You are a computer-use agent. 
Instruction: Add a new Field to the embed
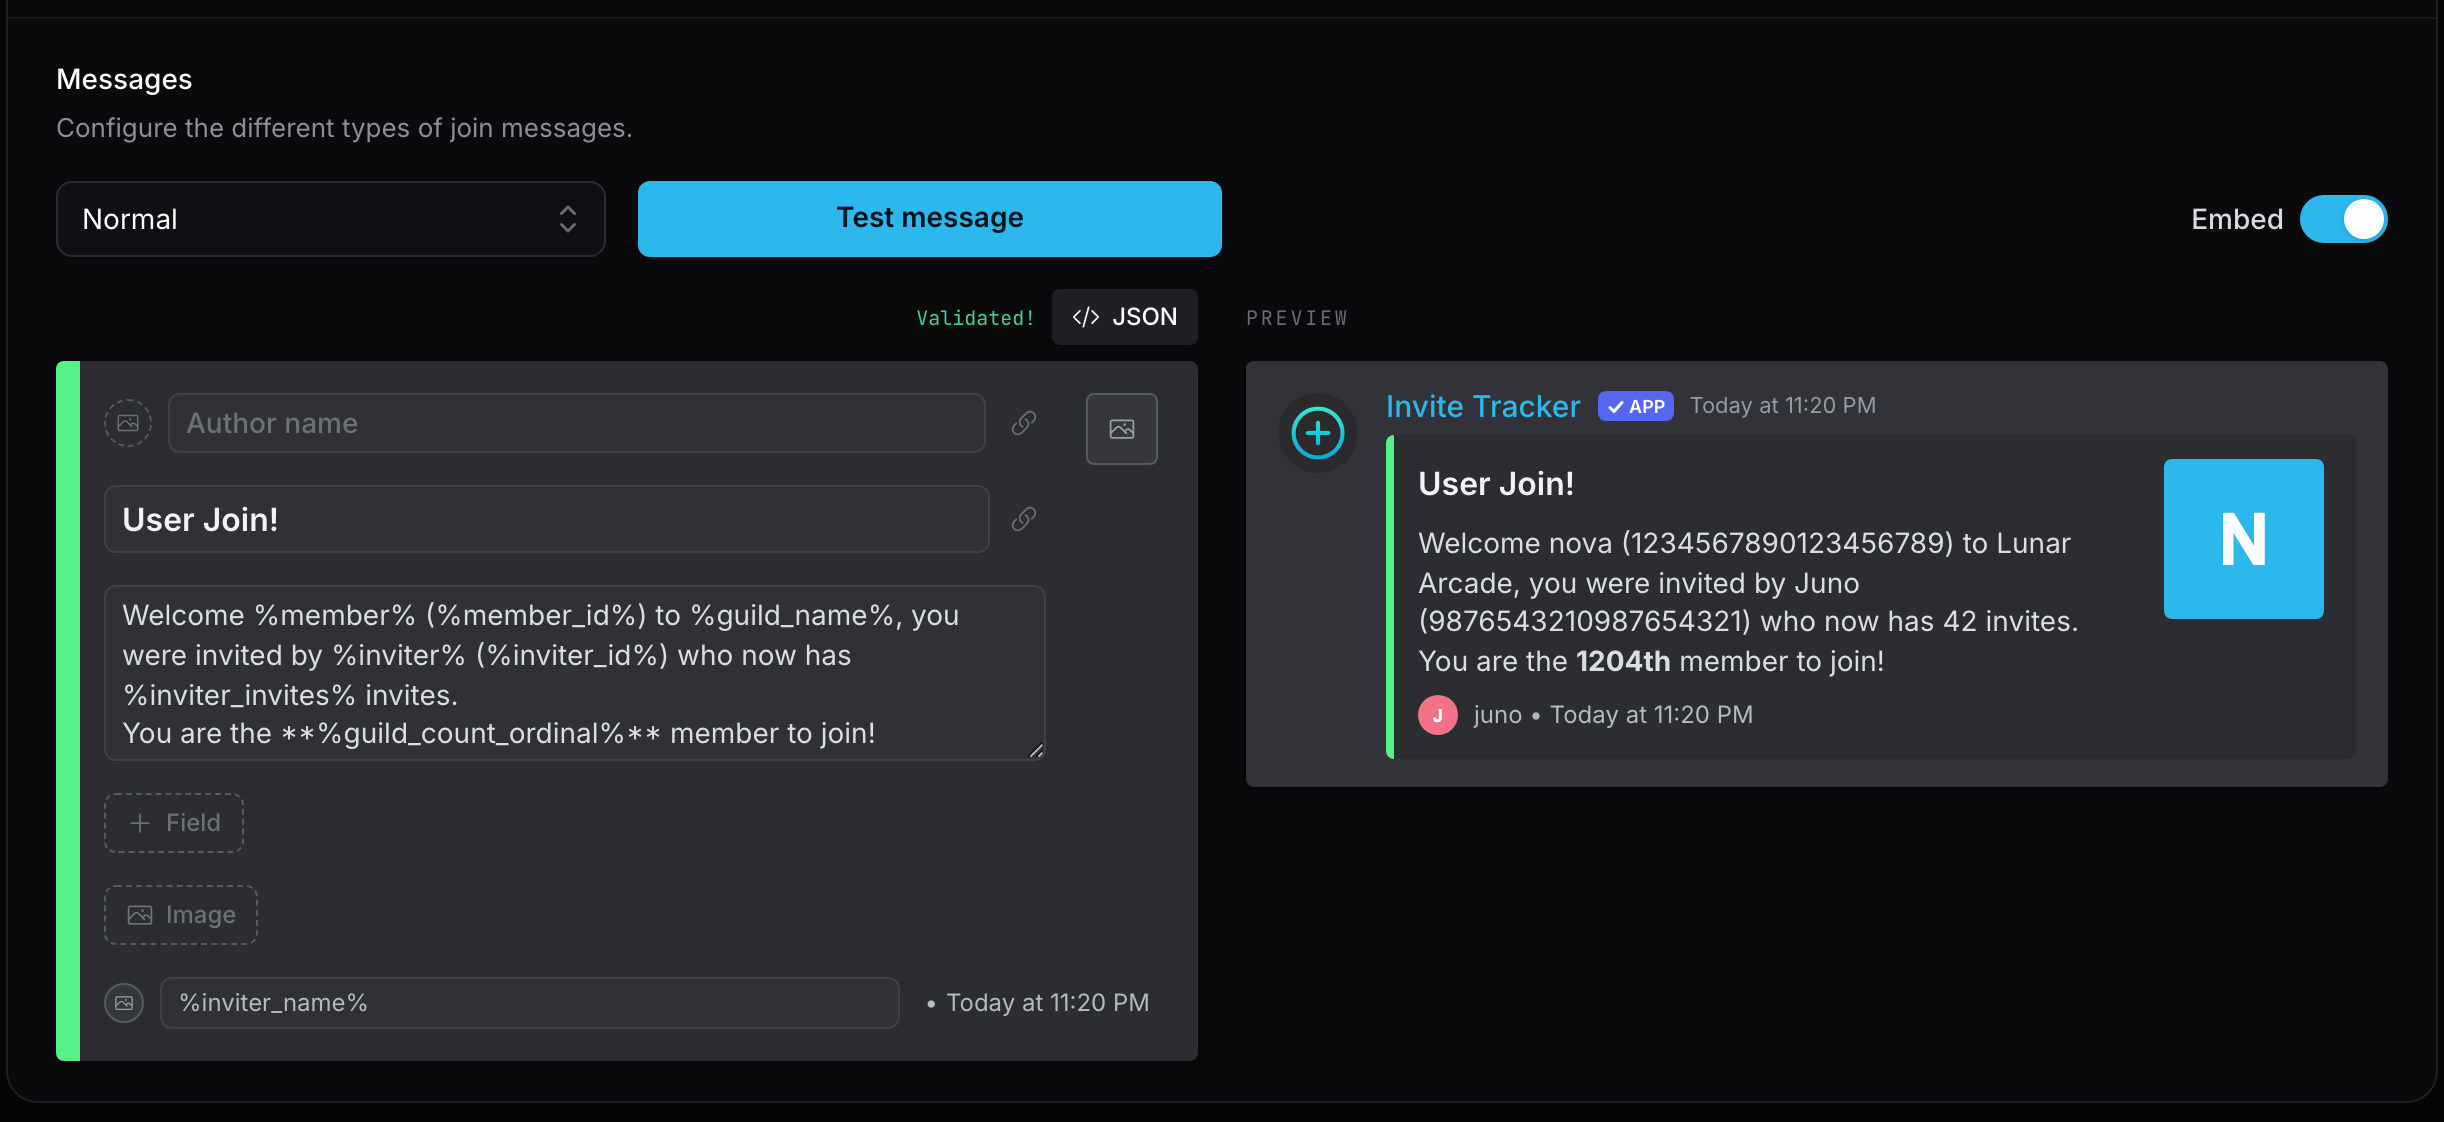tap(174, 823)
